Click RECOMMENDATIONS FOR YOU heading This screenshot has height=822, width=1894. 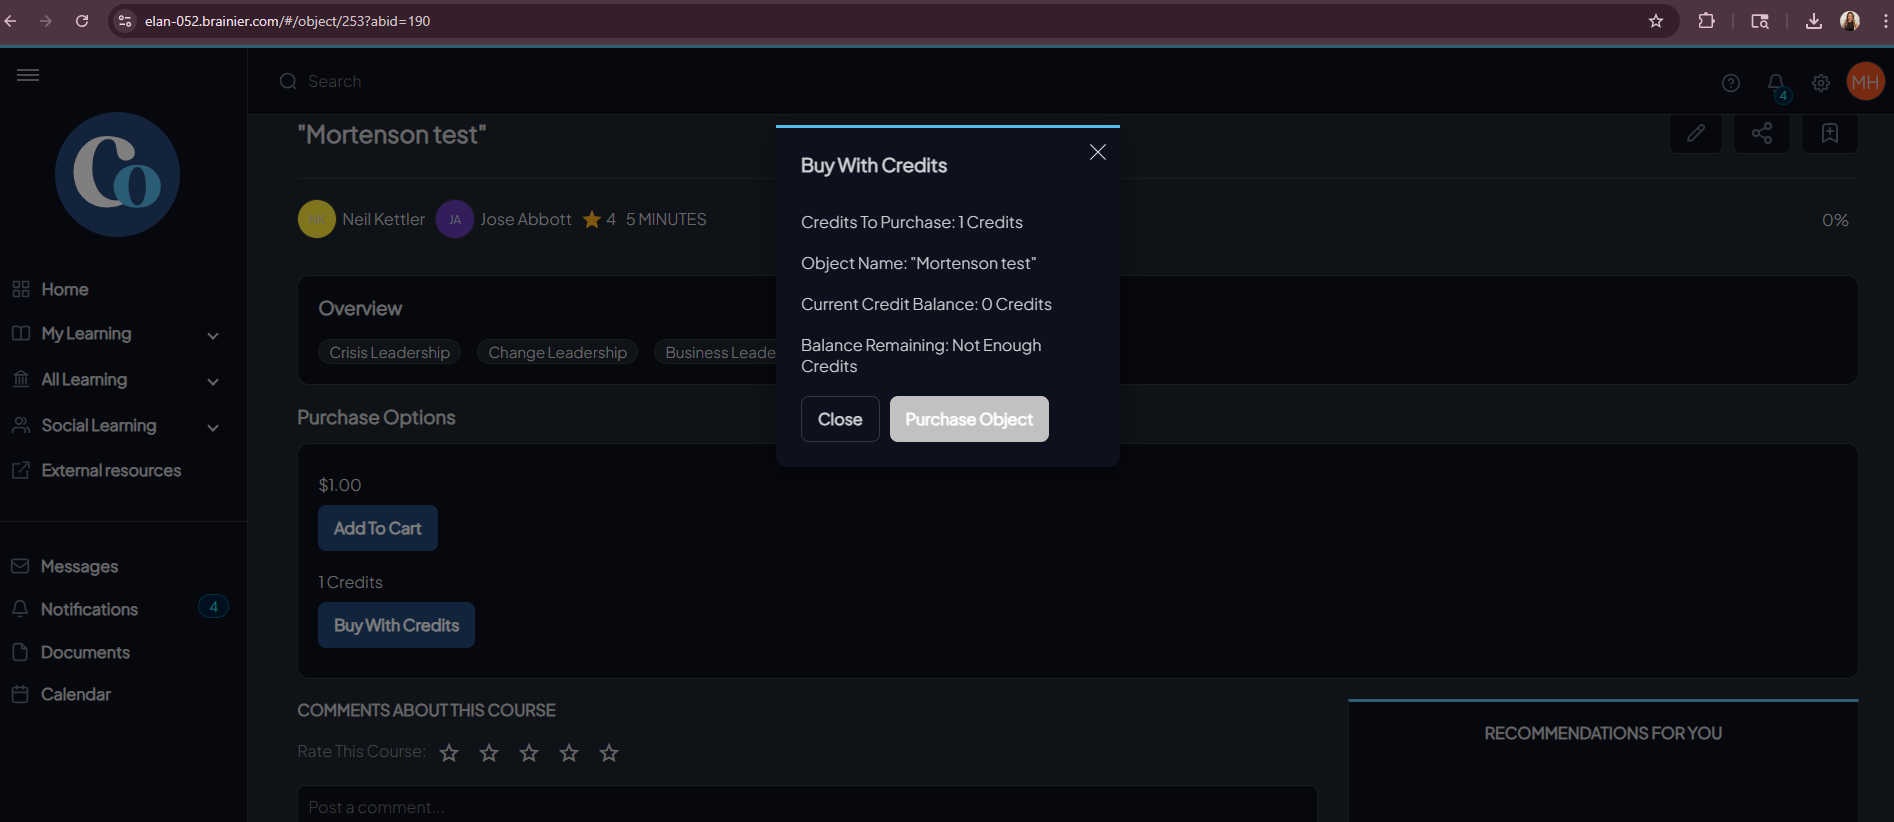click(x=1603, y=733)
